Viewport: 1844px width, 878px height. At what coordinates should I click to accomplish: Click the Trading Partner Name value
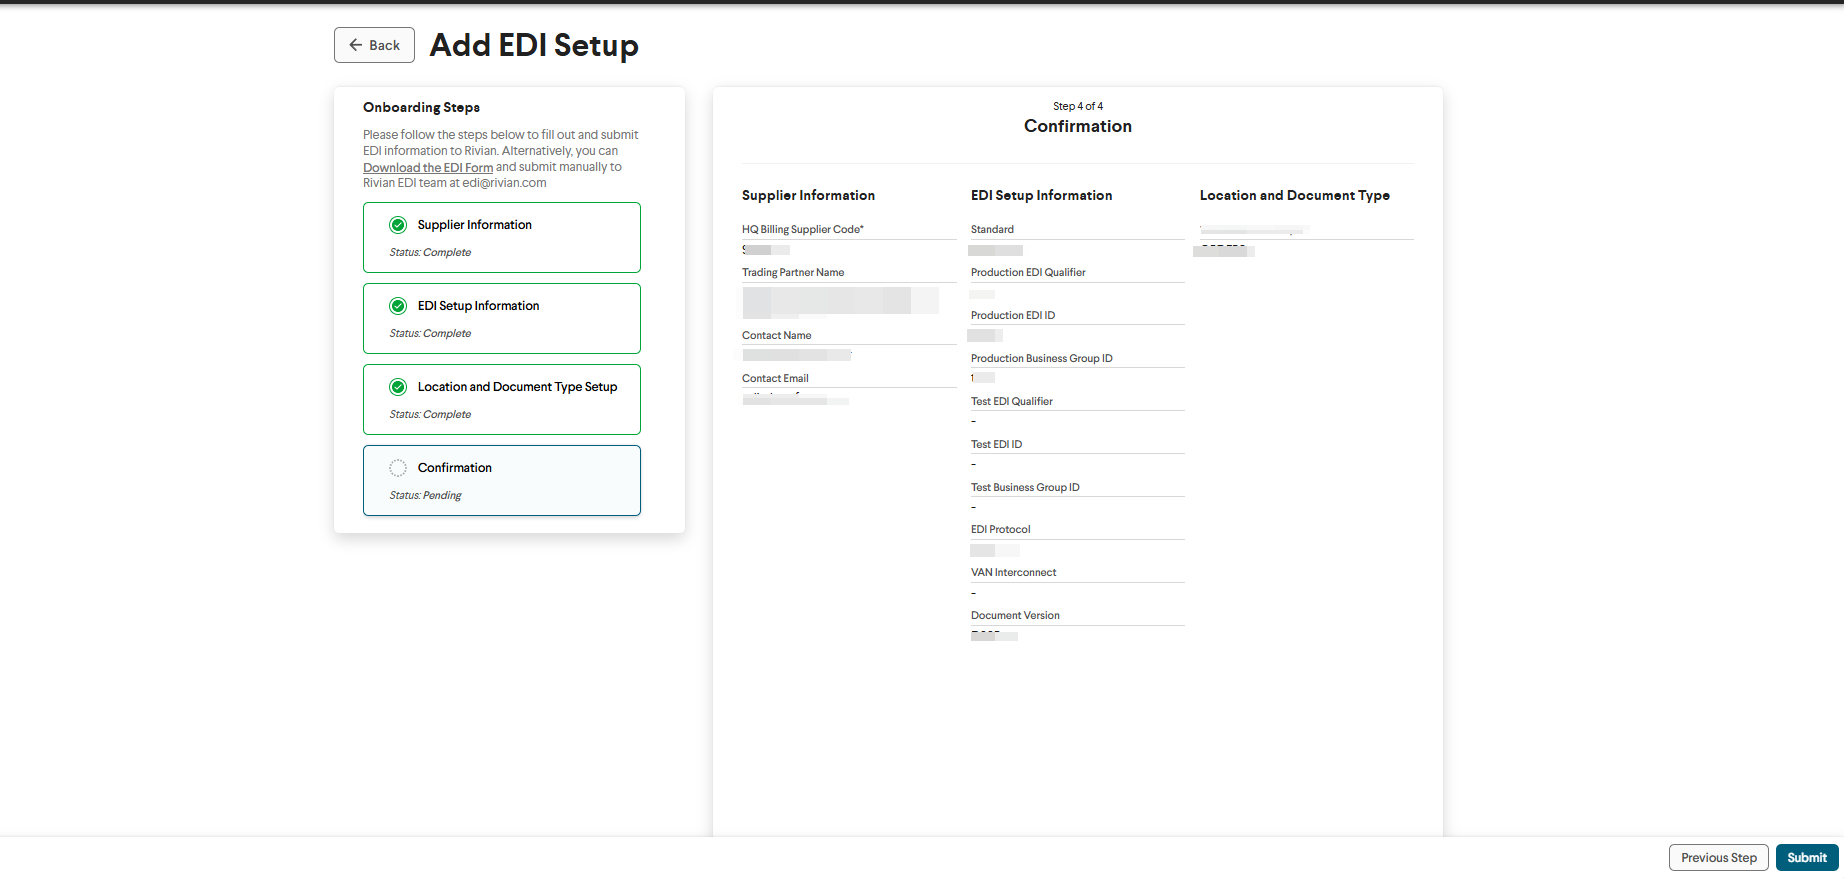840,301
